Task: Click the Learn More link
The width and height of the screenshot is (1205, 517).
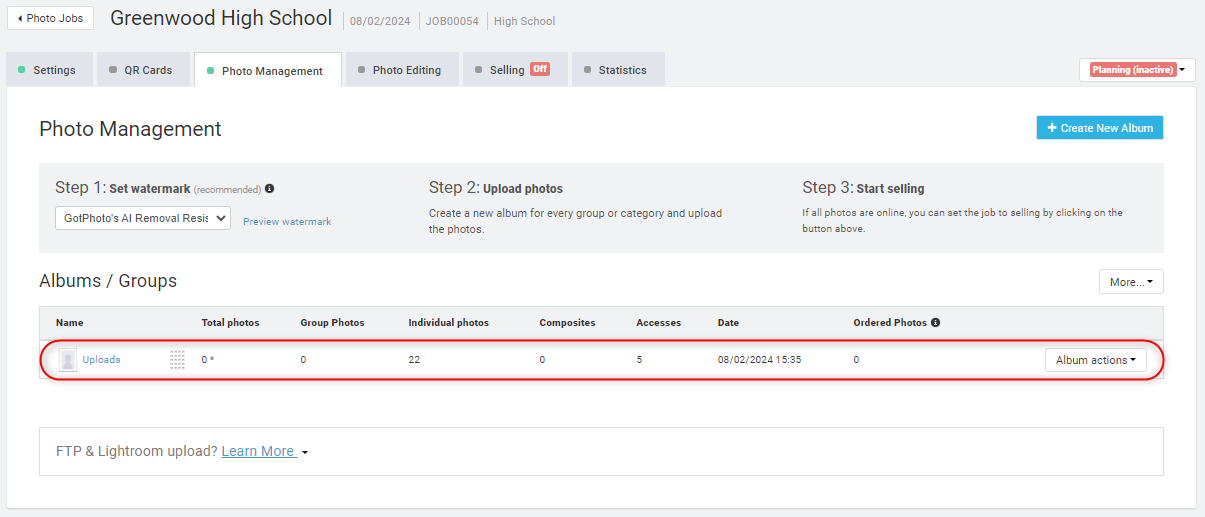Action: tap(258, 452)
